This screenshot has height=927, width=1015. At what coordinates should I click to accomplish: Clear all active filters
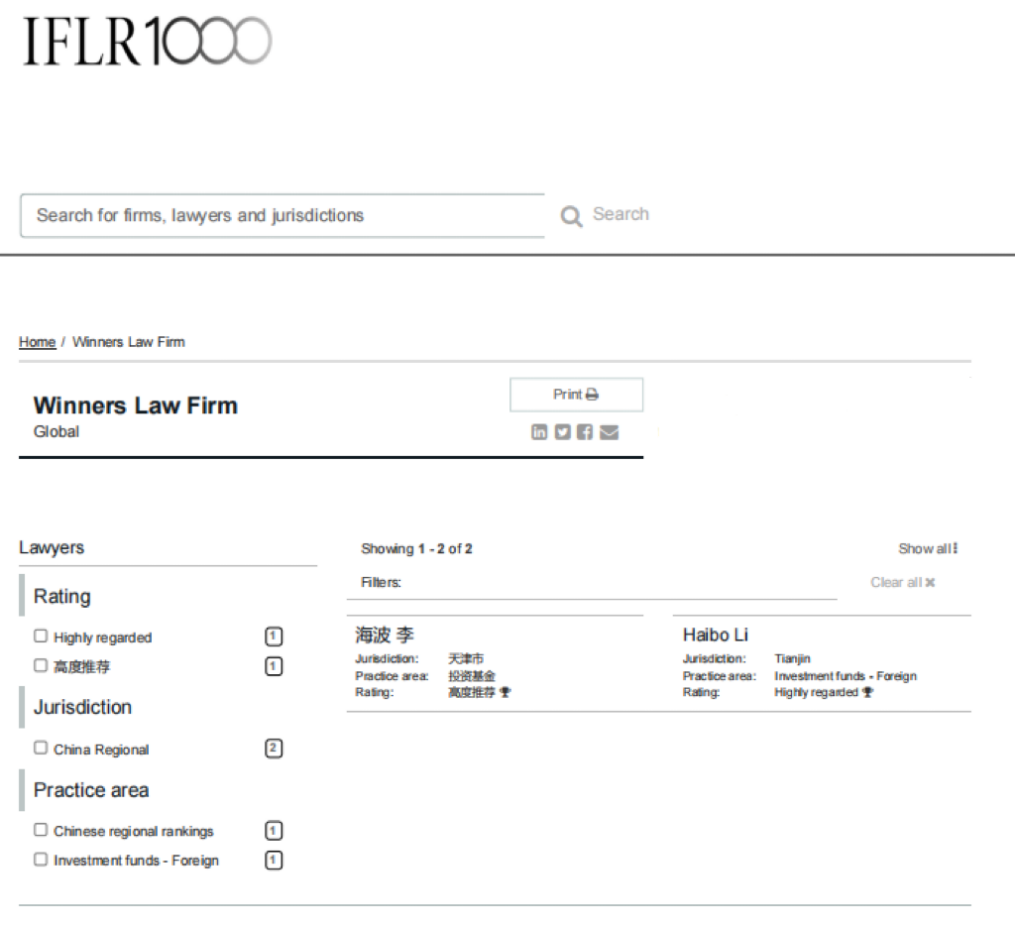pyautogui.click(x=902, y=582)
